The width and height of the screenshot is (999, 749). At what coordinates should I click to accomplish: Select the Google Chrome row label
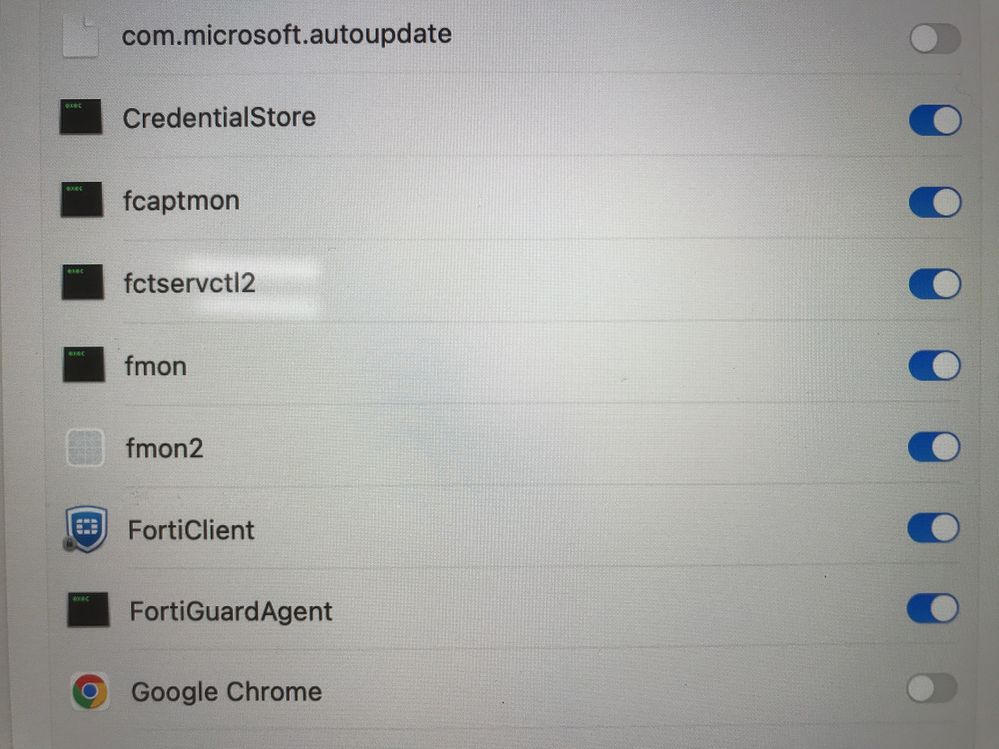(226, 692)
